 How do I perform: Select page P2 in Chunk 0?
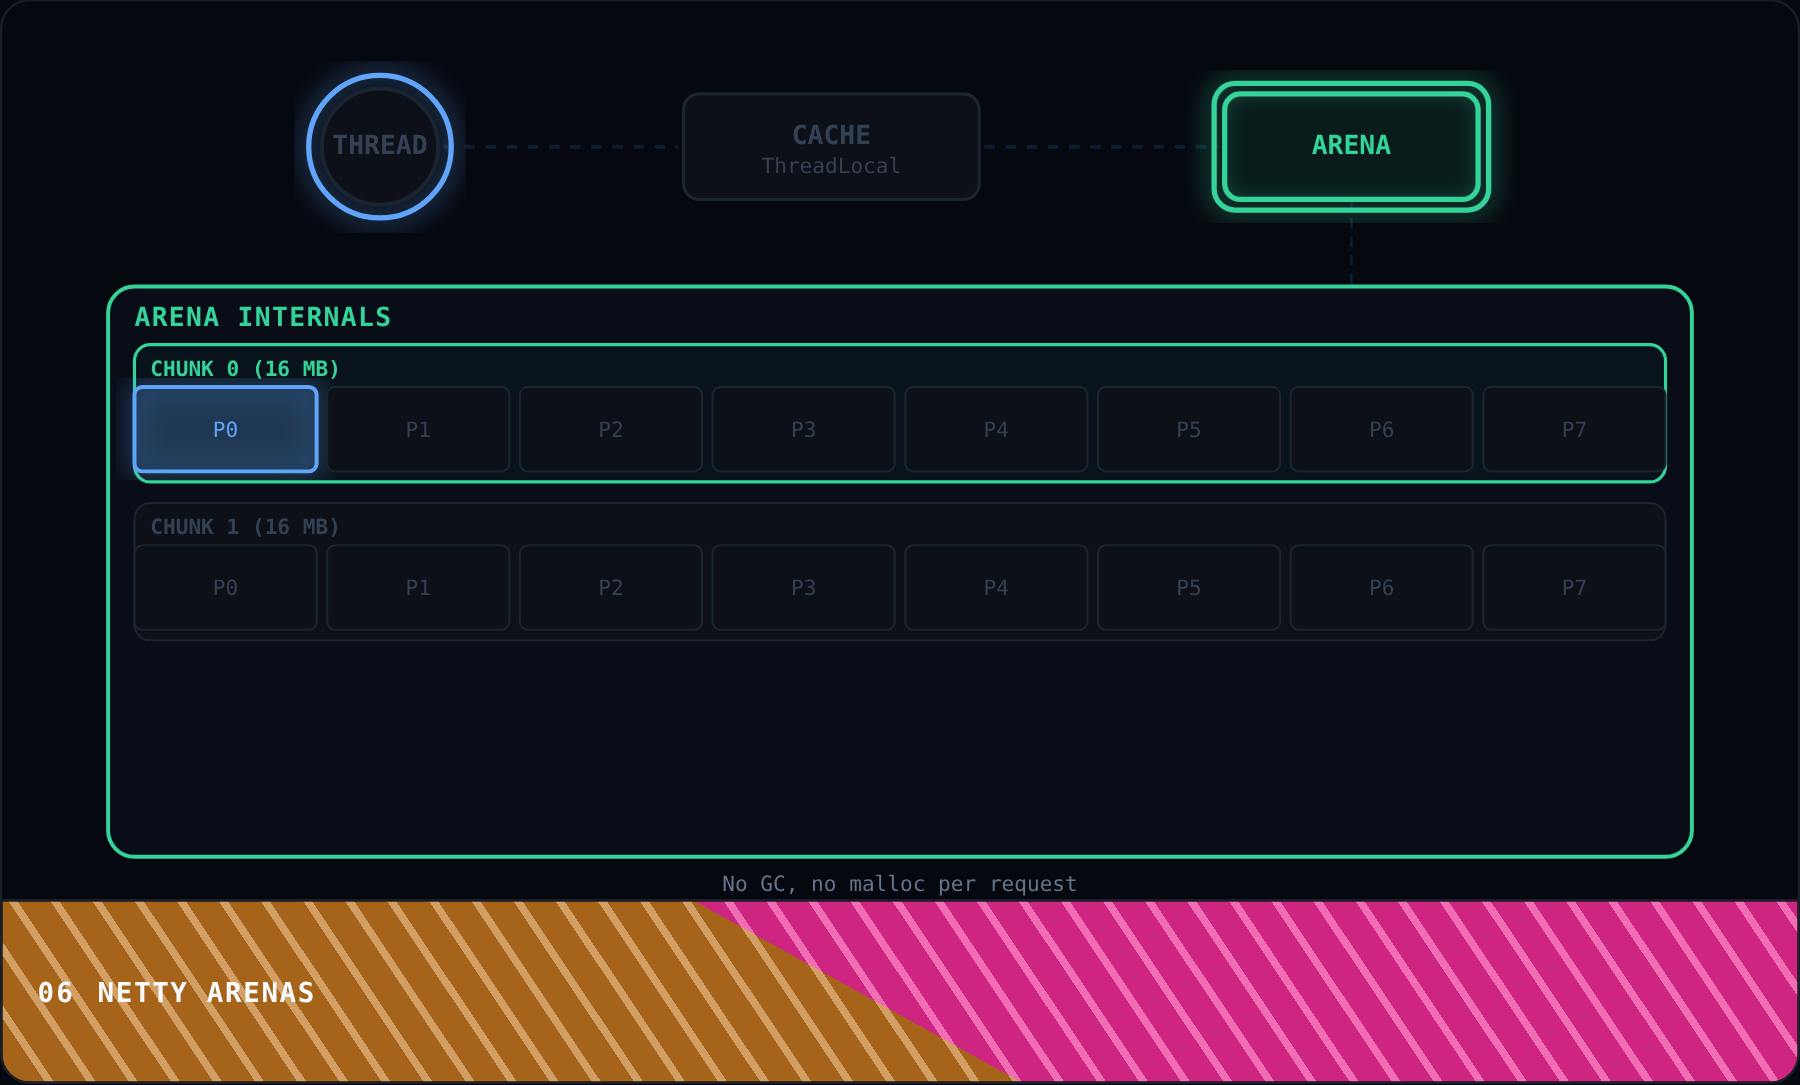tap(611, 429)
